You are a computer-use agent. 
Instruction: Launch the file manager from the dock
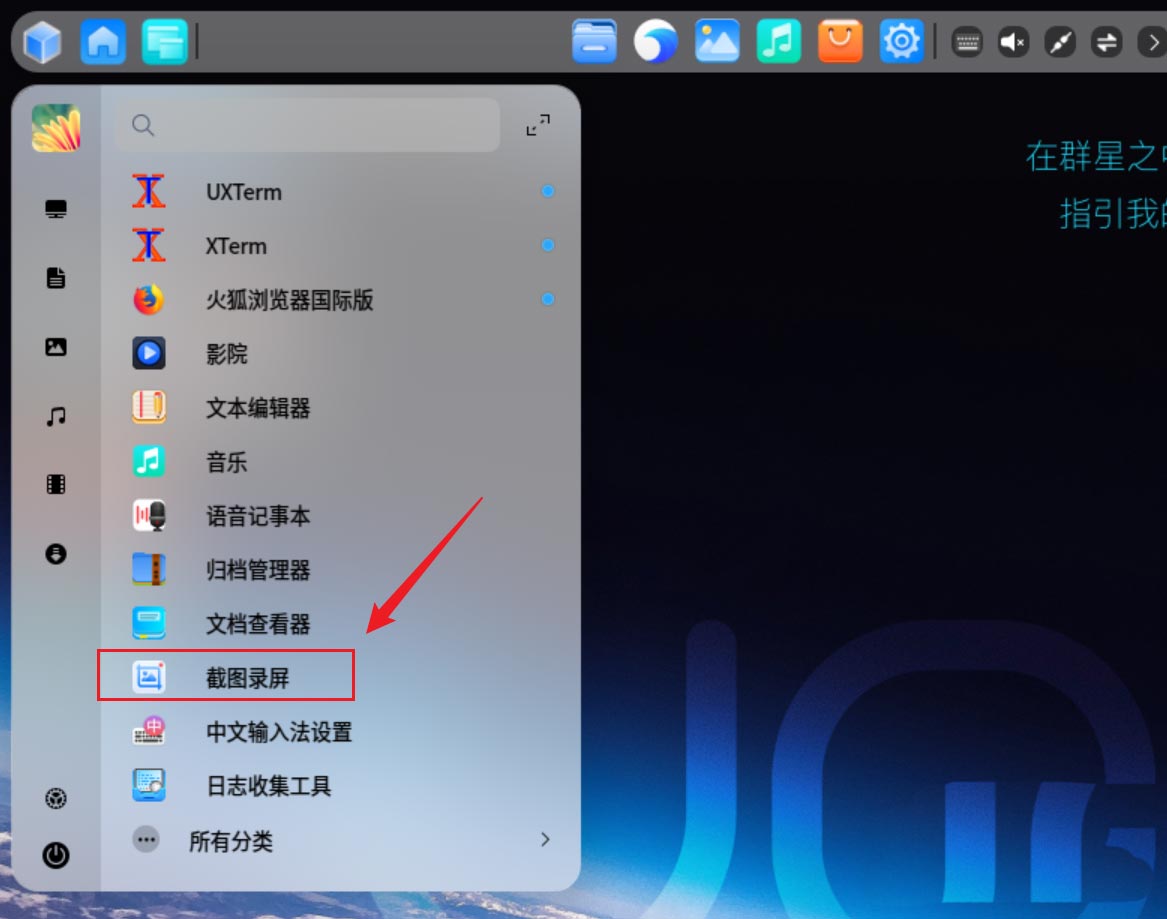click(x=594, y=41)
